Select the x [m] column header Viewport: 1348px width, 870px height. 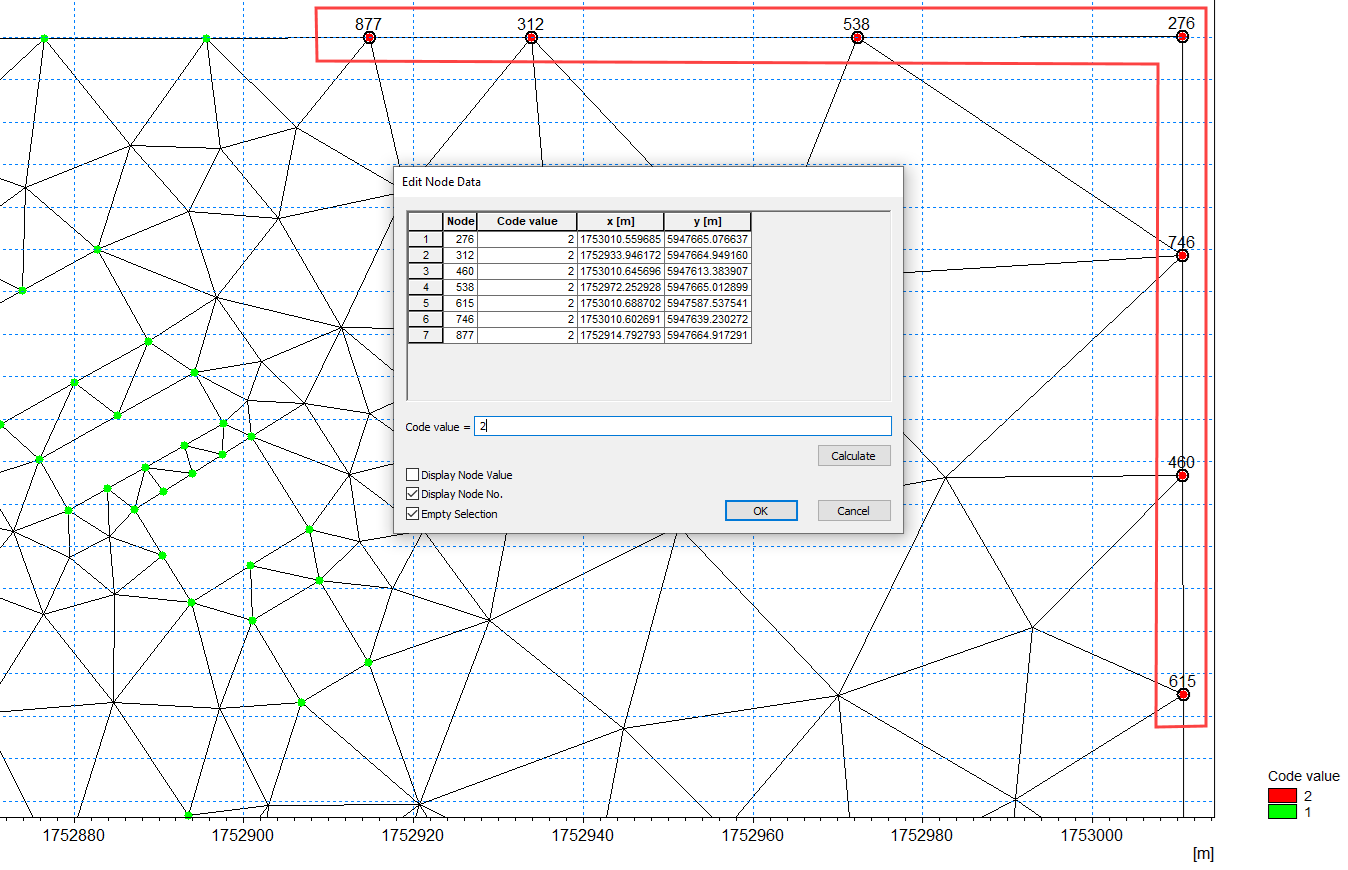[x=620, y=221]
